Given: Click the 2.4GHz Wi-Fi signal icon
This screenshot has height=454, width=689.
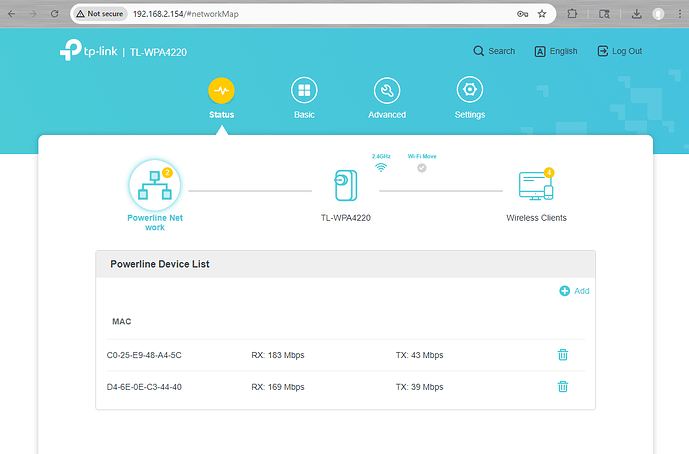Looking at the screenshot, I should click(x=381, y=167).
